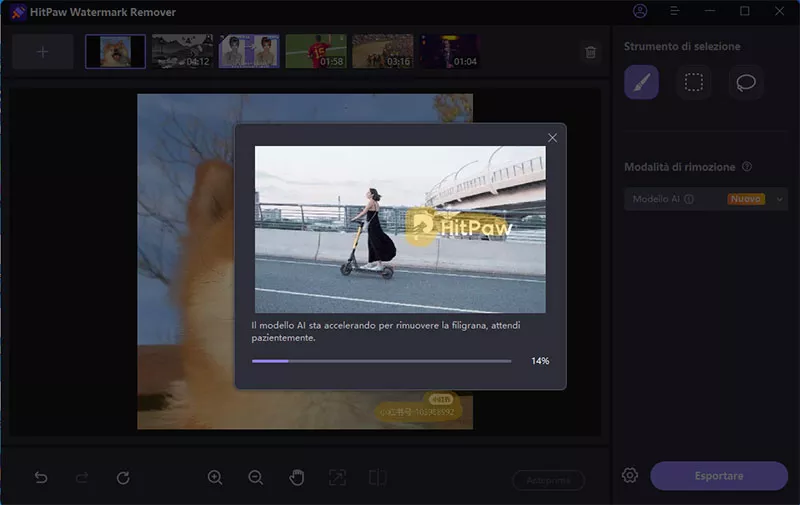Select the lasso selection tool
This screenshot has height=505, width=800.
coord(745,83)
